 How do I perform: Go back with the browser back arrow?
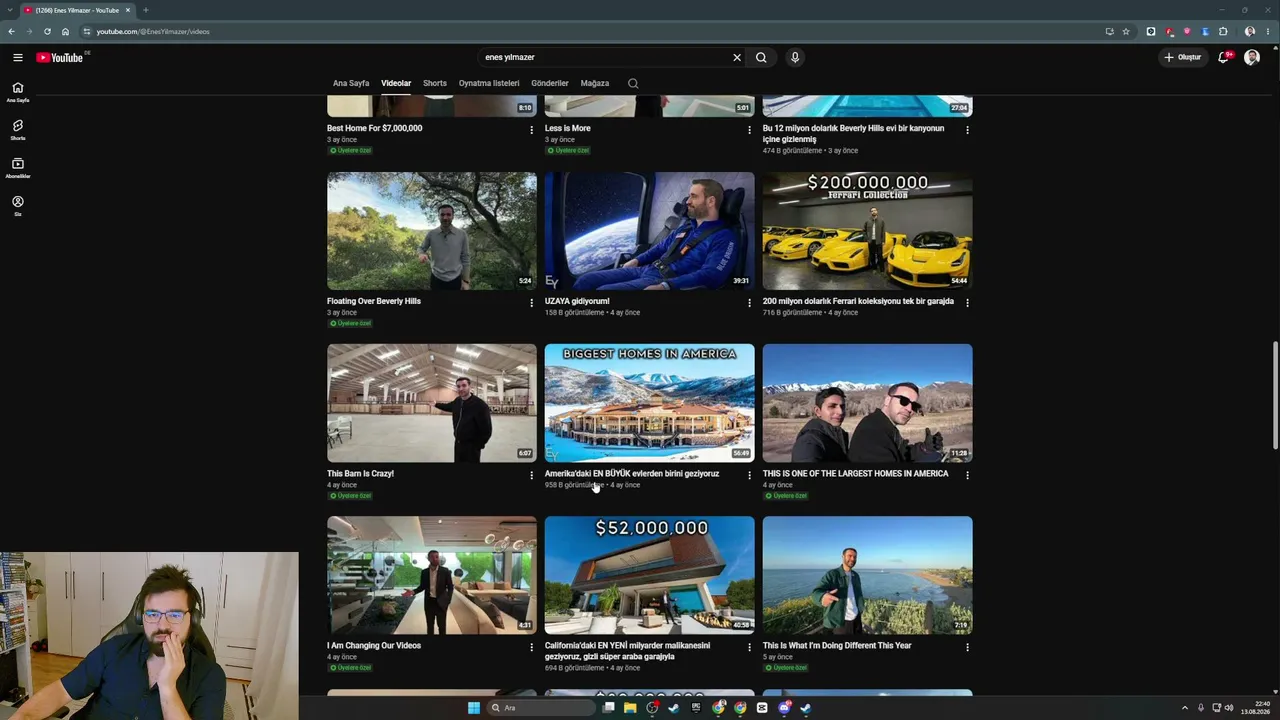tap(11, 31)
